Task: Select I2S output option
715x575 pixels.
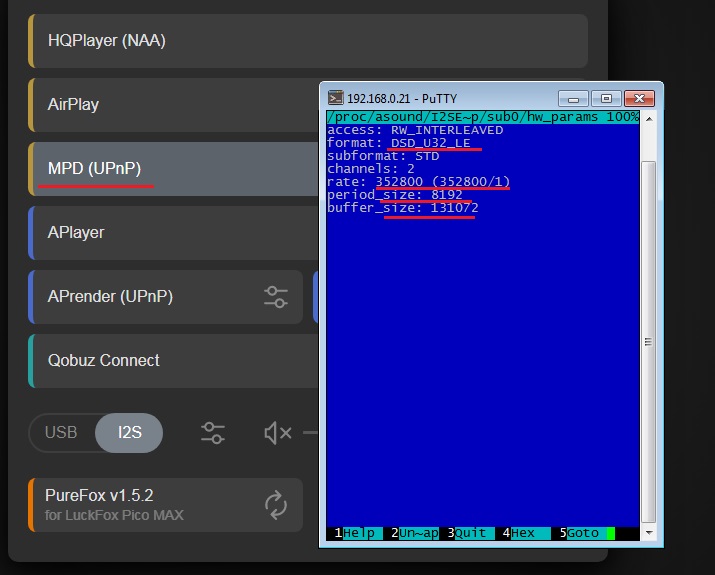Action: (x=130, y=432)
